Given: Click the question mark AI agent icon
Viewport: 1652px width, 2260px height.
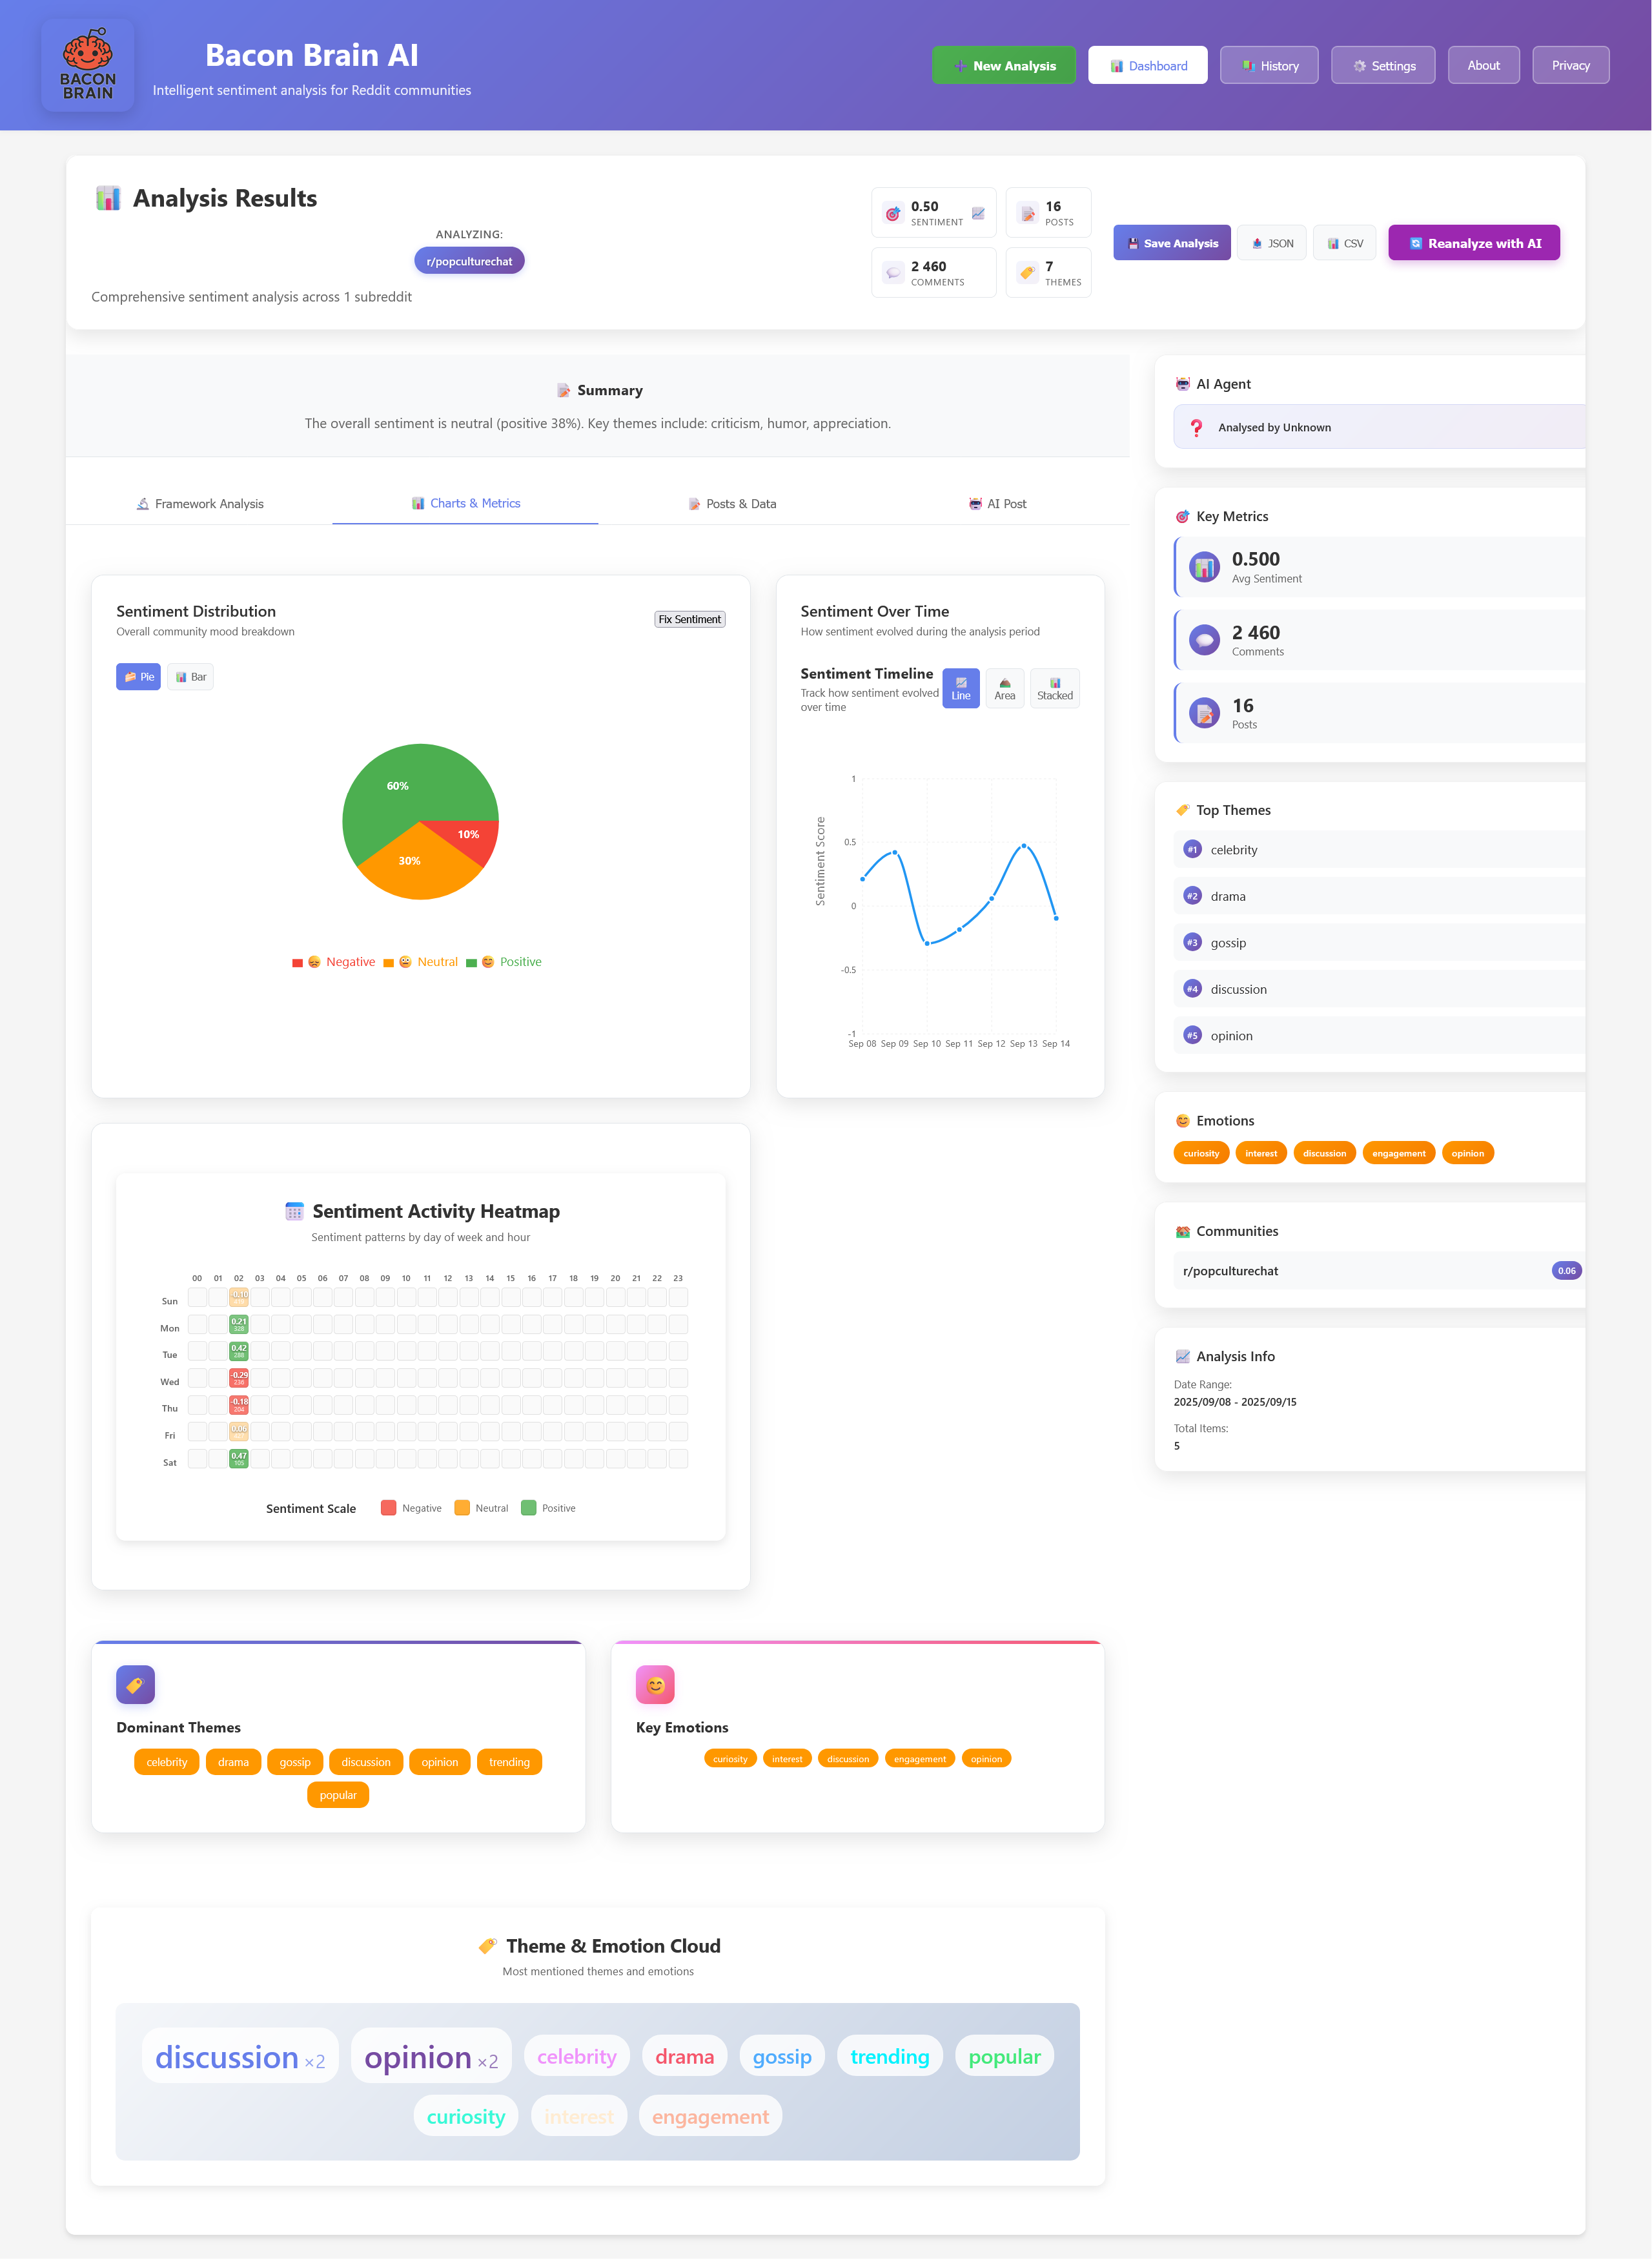Looking at the screenshot, I should tap(1196, 427).
